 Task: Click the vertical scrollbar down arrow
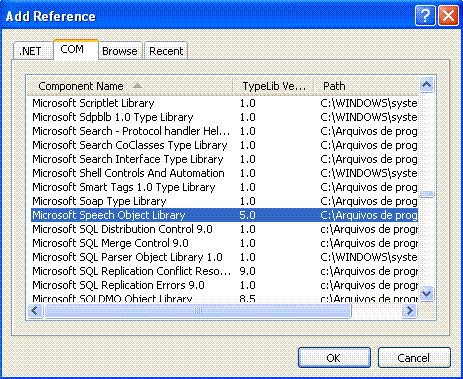point(426,294)
